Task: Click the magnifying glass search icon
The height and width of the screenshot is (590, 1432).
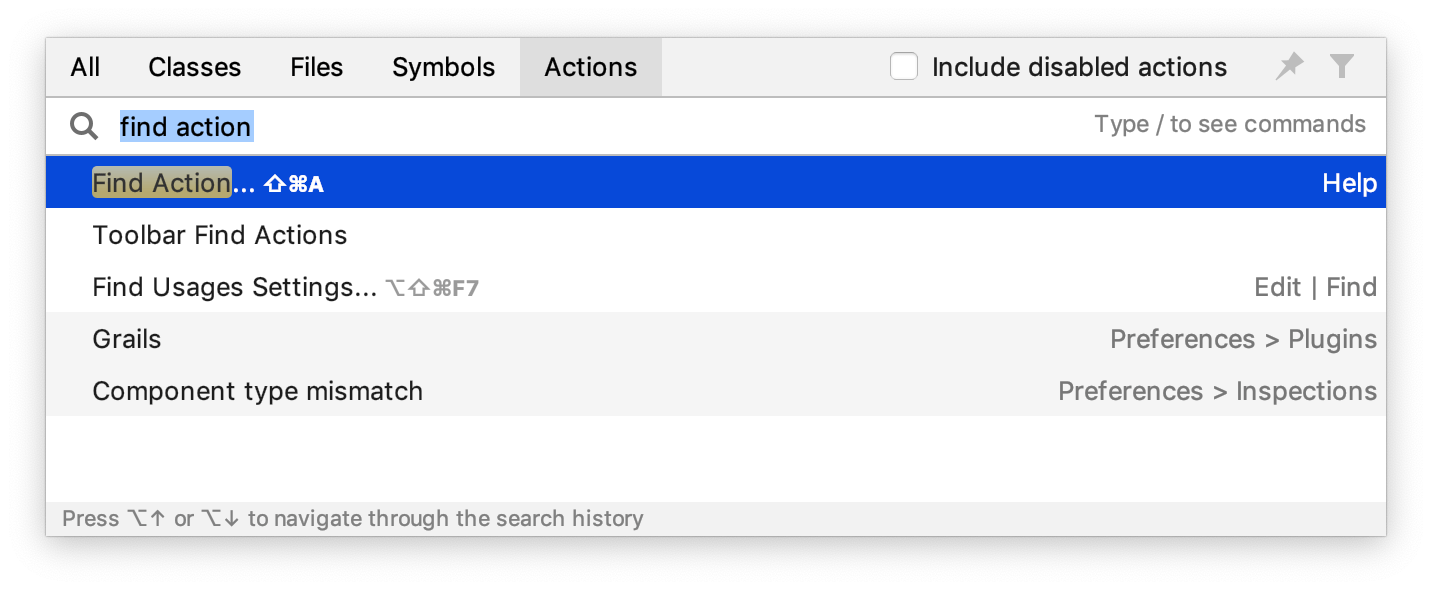Action: coord(84,125)
